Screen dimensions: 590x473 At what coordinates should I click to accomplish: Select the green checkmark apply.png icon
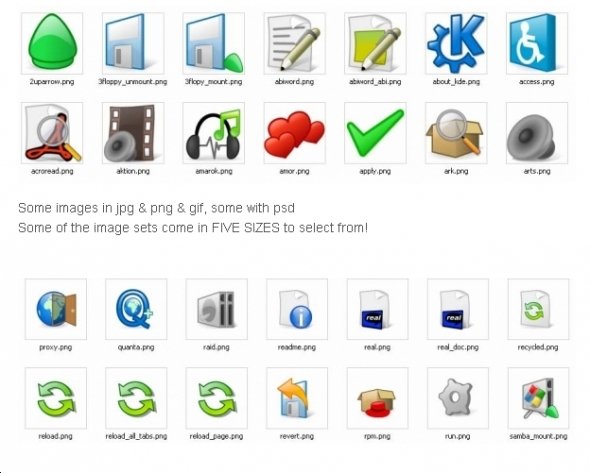pos(375,133)
